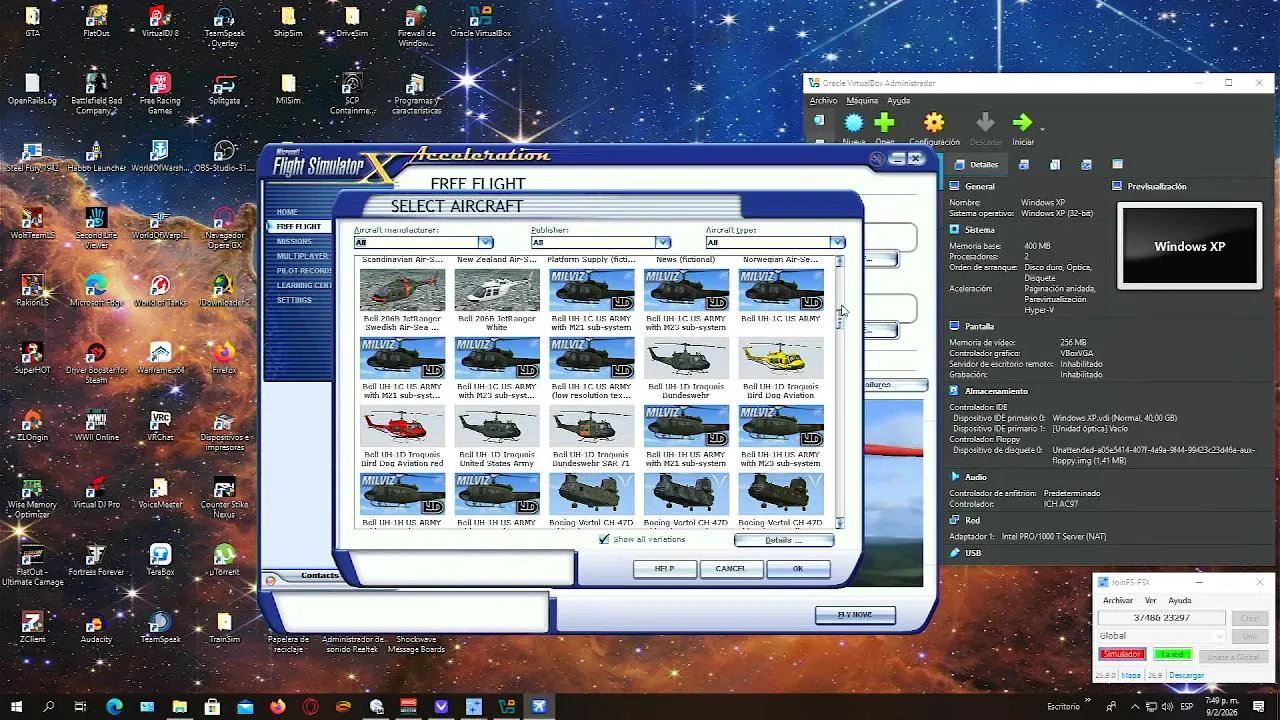Pick the Bell 206B JetRanger White aircraft
The height and width of the screenshot is (720, 1280).
tap(497, 291)
